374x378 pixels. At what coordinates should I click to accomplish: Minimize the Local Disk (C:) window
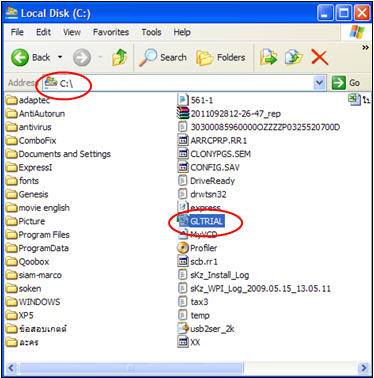tap(325, 14)
